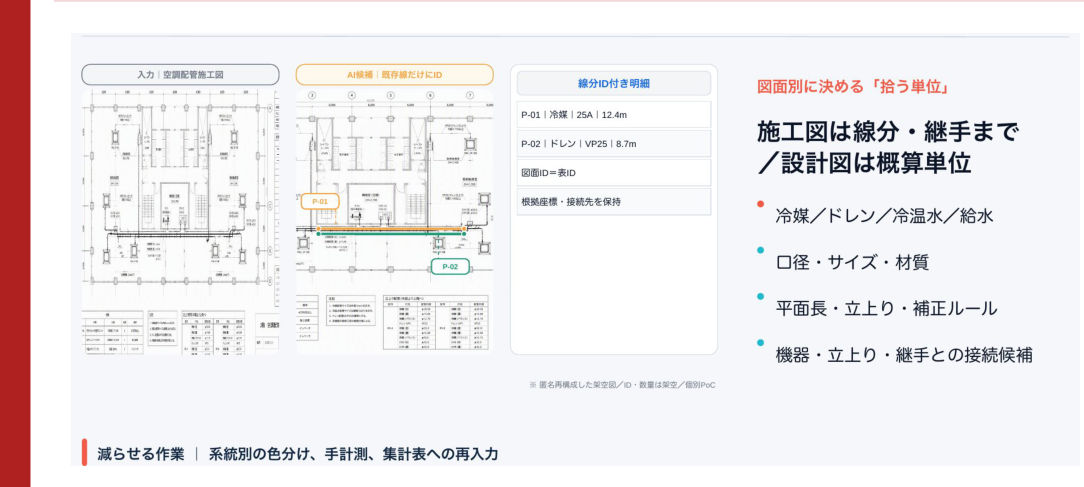
Task: Click the 入力｜空調配管施工図 header pill
Action: [180, 75]
